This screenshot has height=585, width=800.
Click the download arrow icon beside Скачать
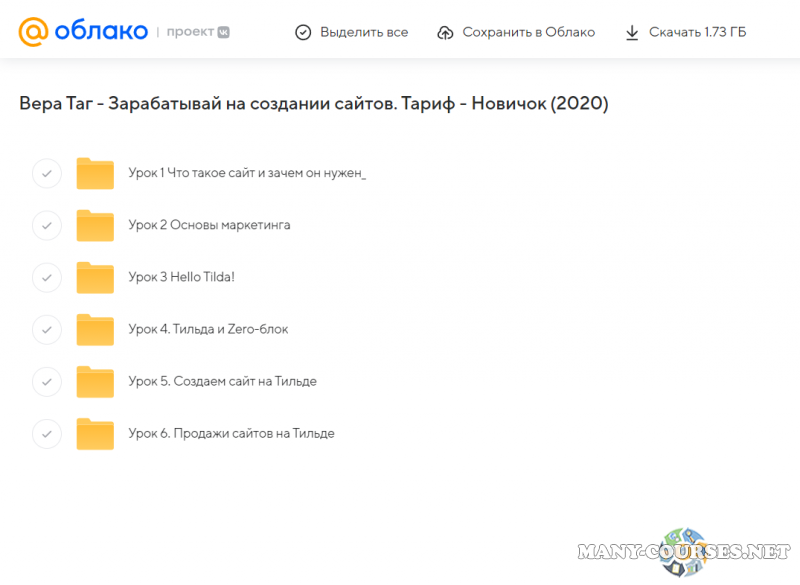click(x=632, y=31)
